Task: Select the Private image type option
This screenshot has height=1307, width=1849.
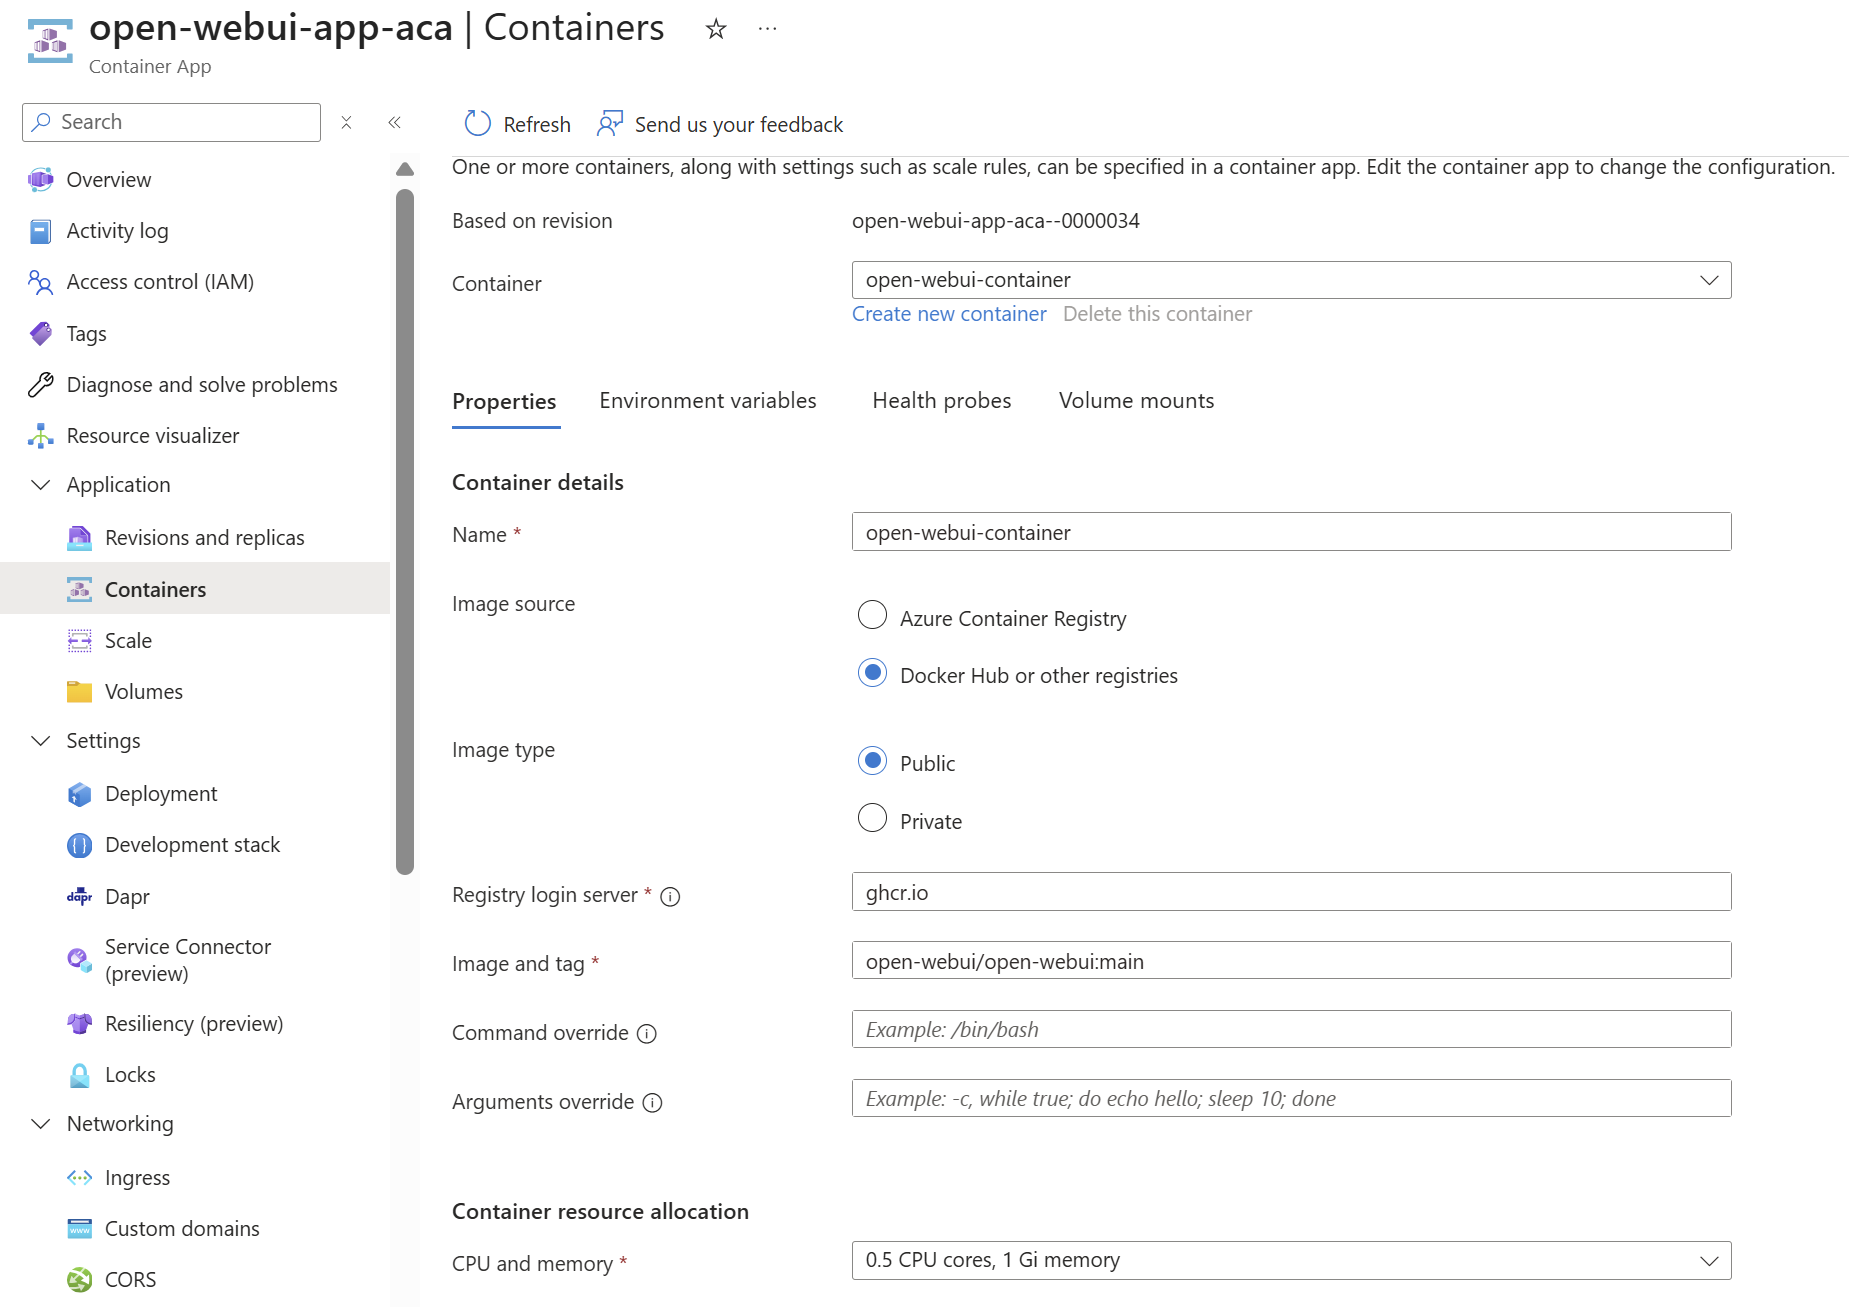Action: (872, 819)
